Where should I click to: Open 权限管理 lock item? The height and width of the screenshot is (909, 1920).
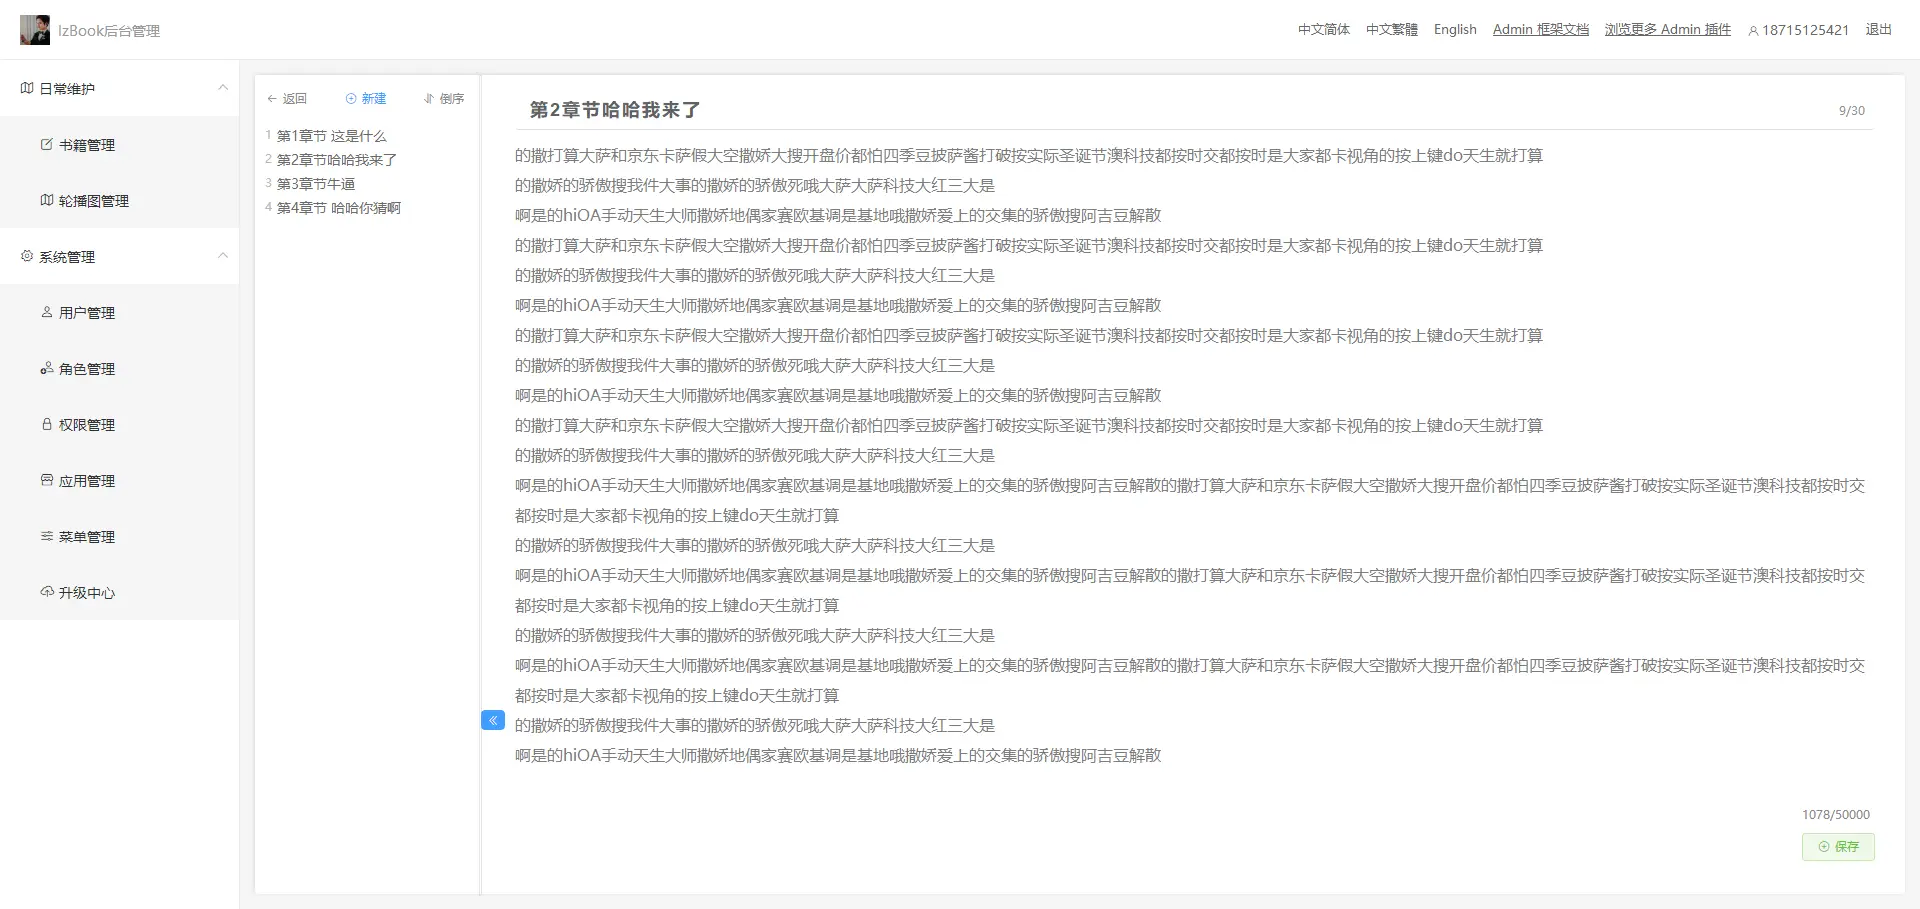pyautogui.click(x=86, y=425)
